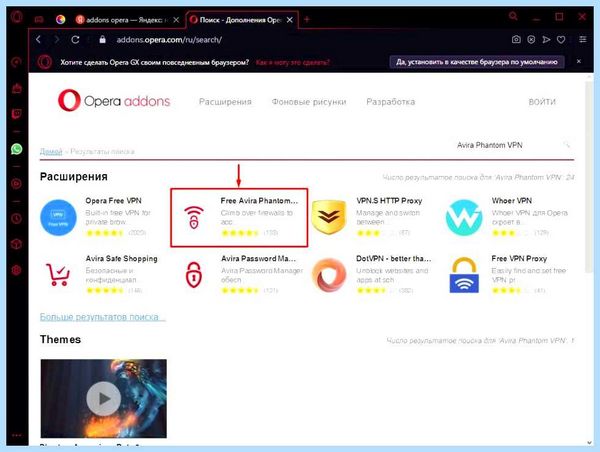600x452 pixels.
Task: Go back to the previous page
Action: click(38, 39)
